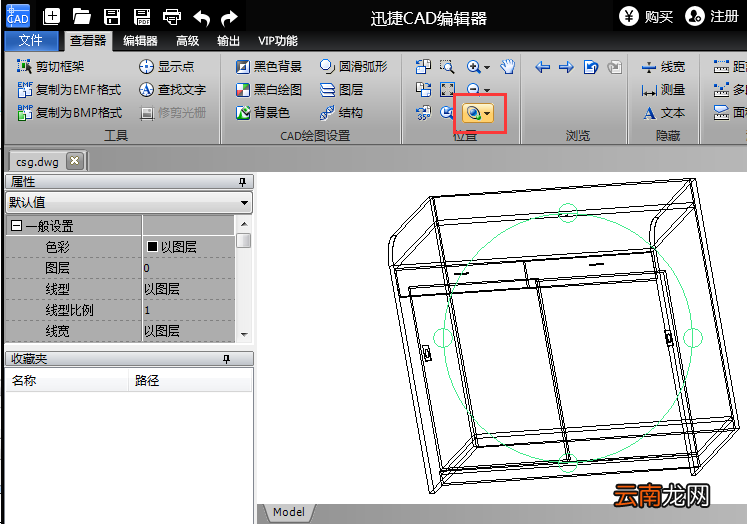747x524 pixels.
Task: Edit the 线型比例 value field
Action: pyautogui.click(x=189, y=310)
